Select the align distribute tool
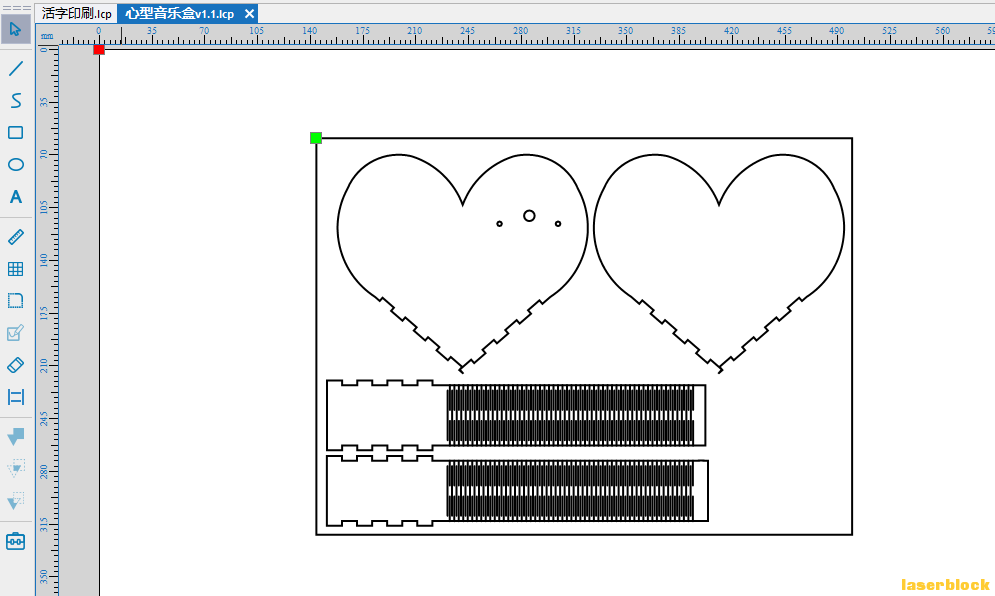The width and height of the screenshot is (995, 596). click(x=16, y=397)
